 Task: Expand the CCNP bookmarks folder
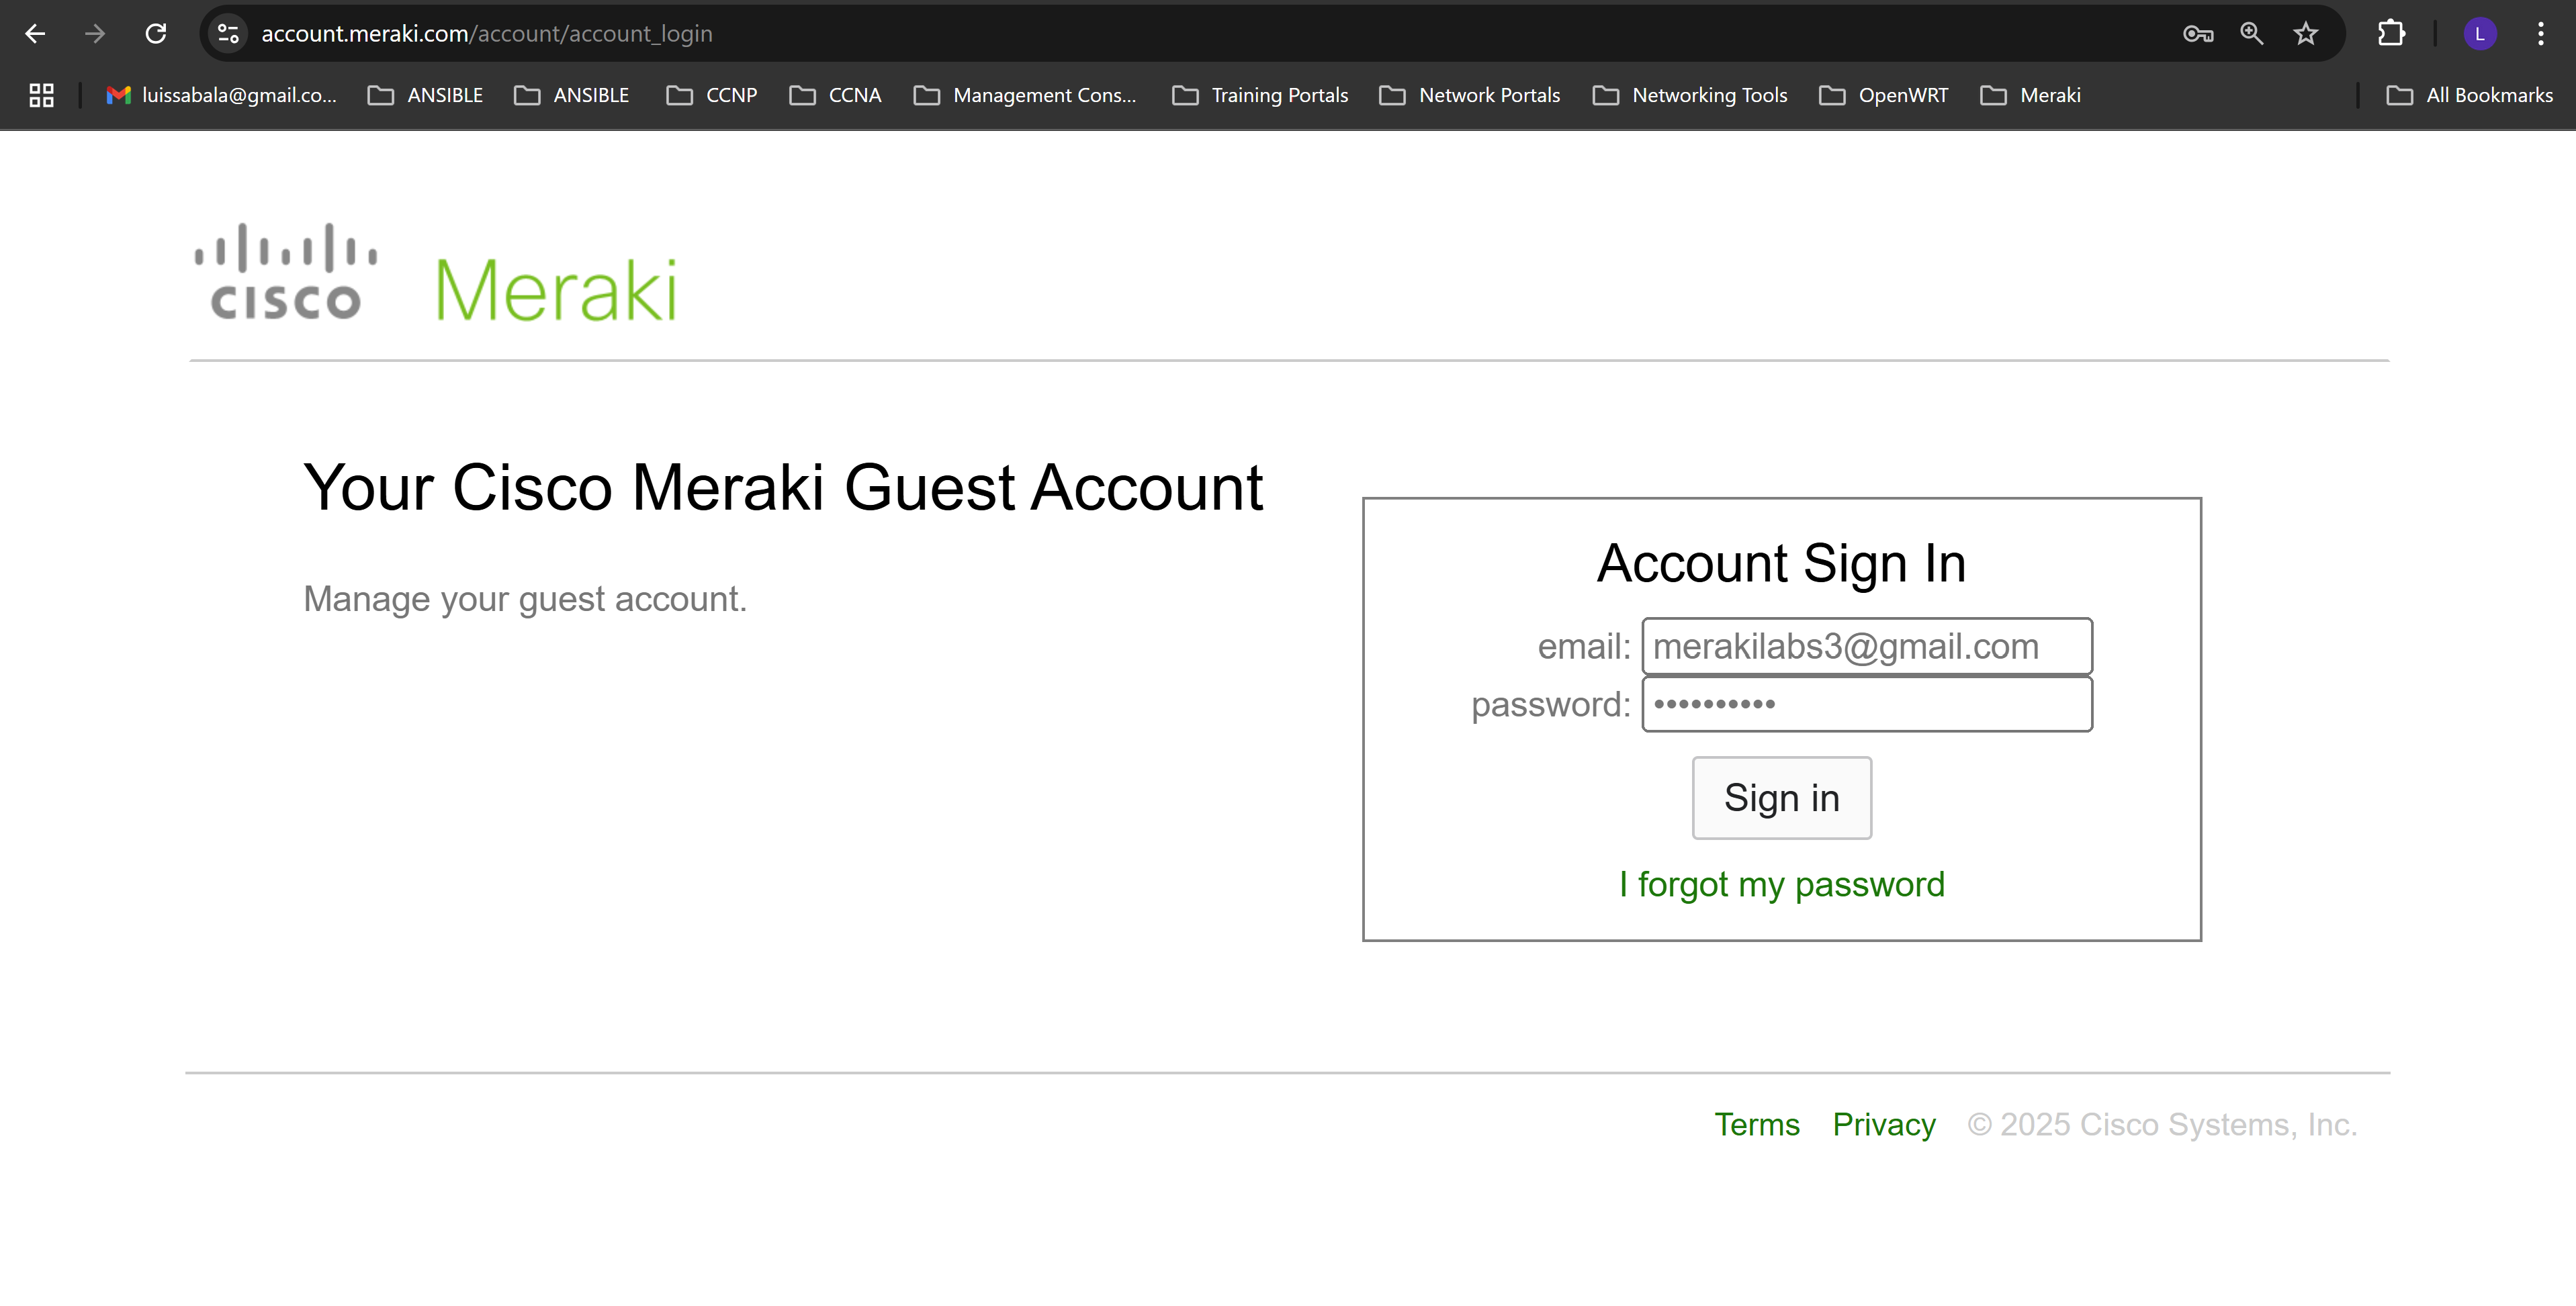712,95
